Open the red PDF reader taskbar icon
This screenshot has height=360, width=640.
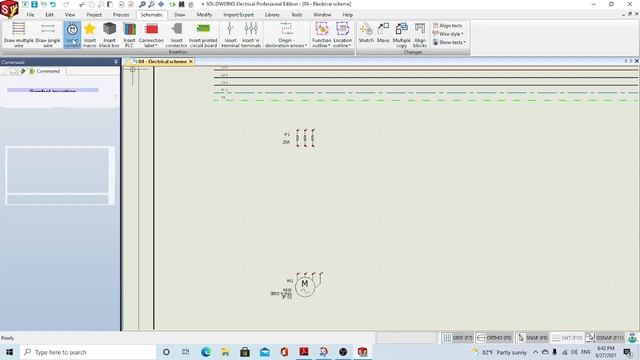pyautogui.click(x=304, y=352)
